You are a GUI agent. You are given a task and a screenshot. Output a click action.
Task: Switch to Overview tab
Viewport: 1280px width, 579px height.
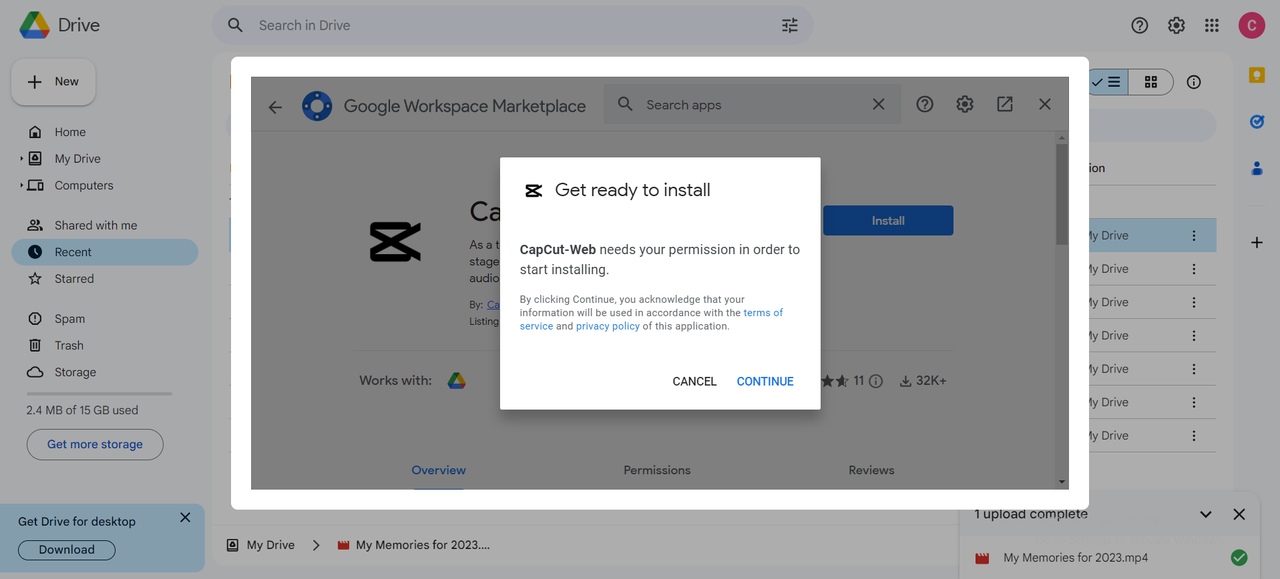(439, 470)
